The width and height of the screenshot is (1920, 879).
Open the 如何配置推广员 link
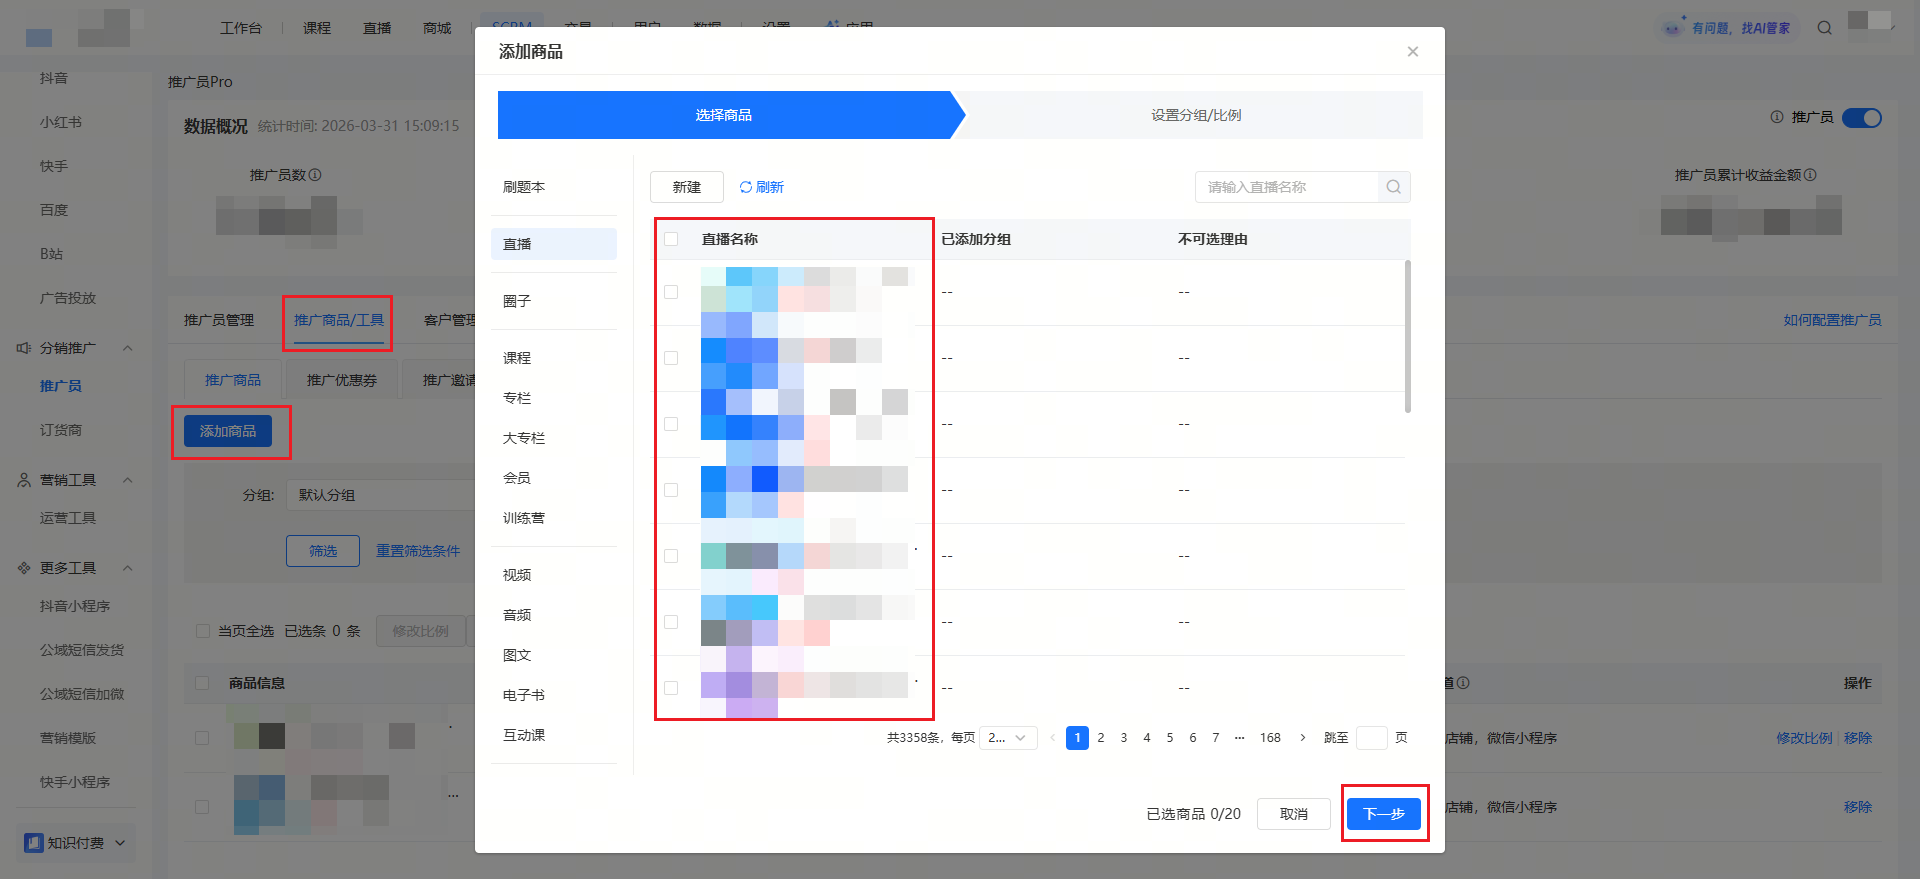[x=1832, y=320]
